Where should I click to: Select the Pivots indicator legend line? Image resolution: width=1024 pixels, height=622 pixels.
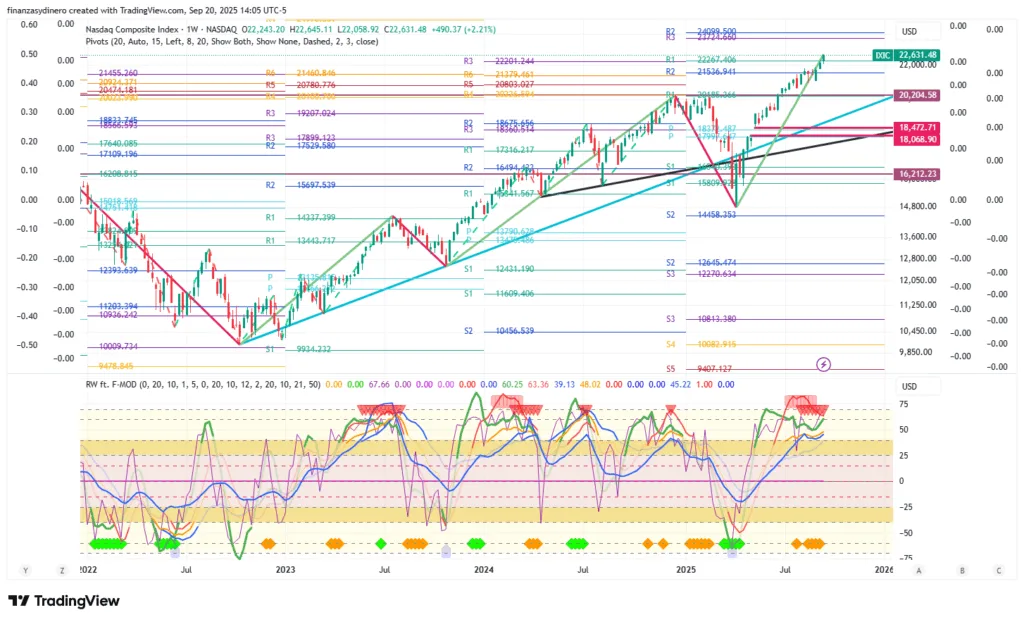[x=232, y=41]
